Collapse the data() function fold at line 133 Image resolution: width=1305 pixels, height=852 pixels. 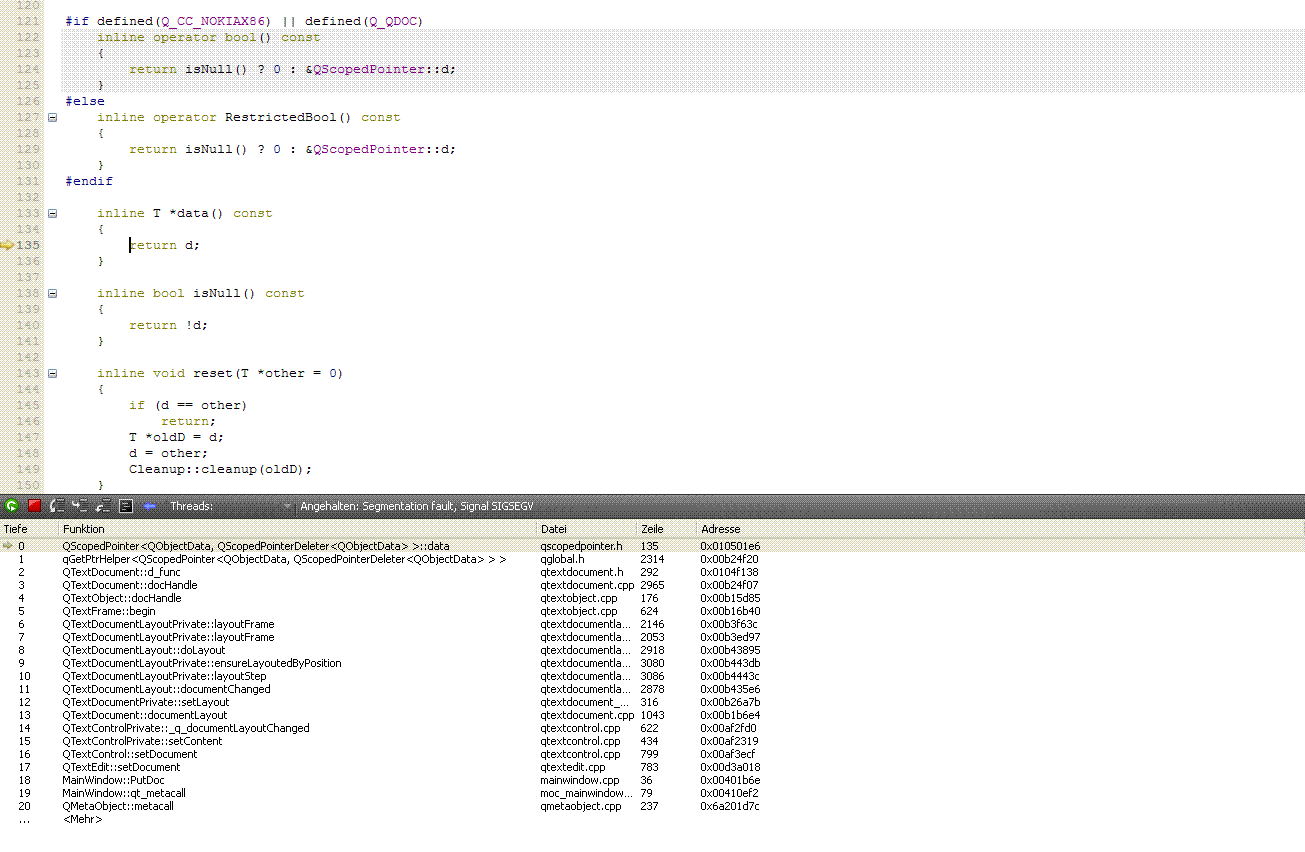pos(52,213)
